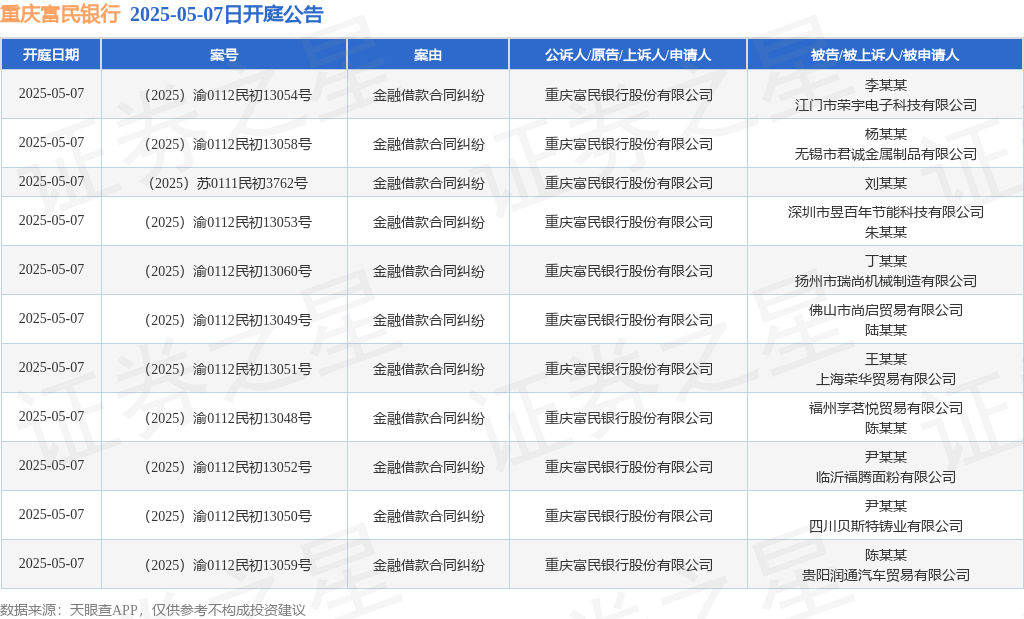Screen dimensions: 1024x619
Task: Select case number 渝0112民初13058号
Action: click(228, 144)
